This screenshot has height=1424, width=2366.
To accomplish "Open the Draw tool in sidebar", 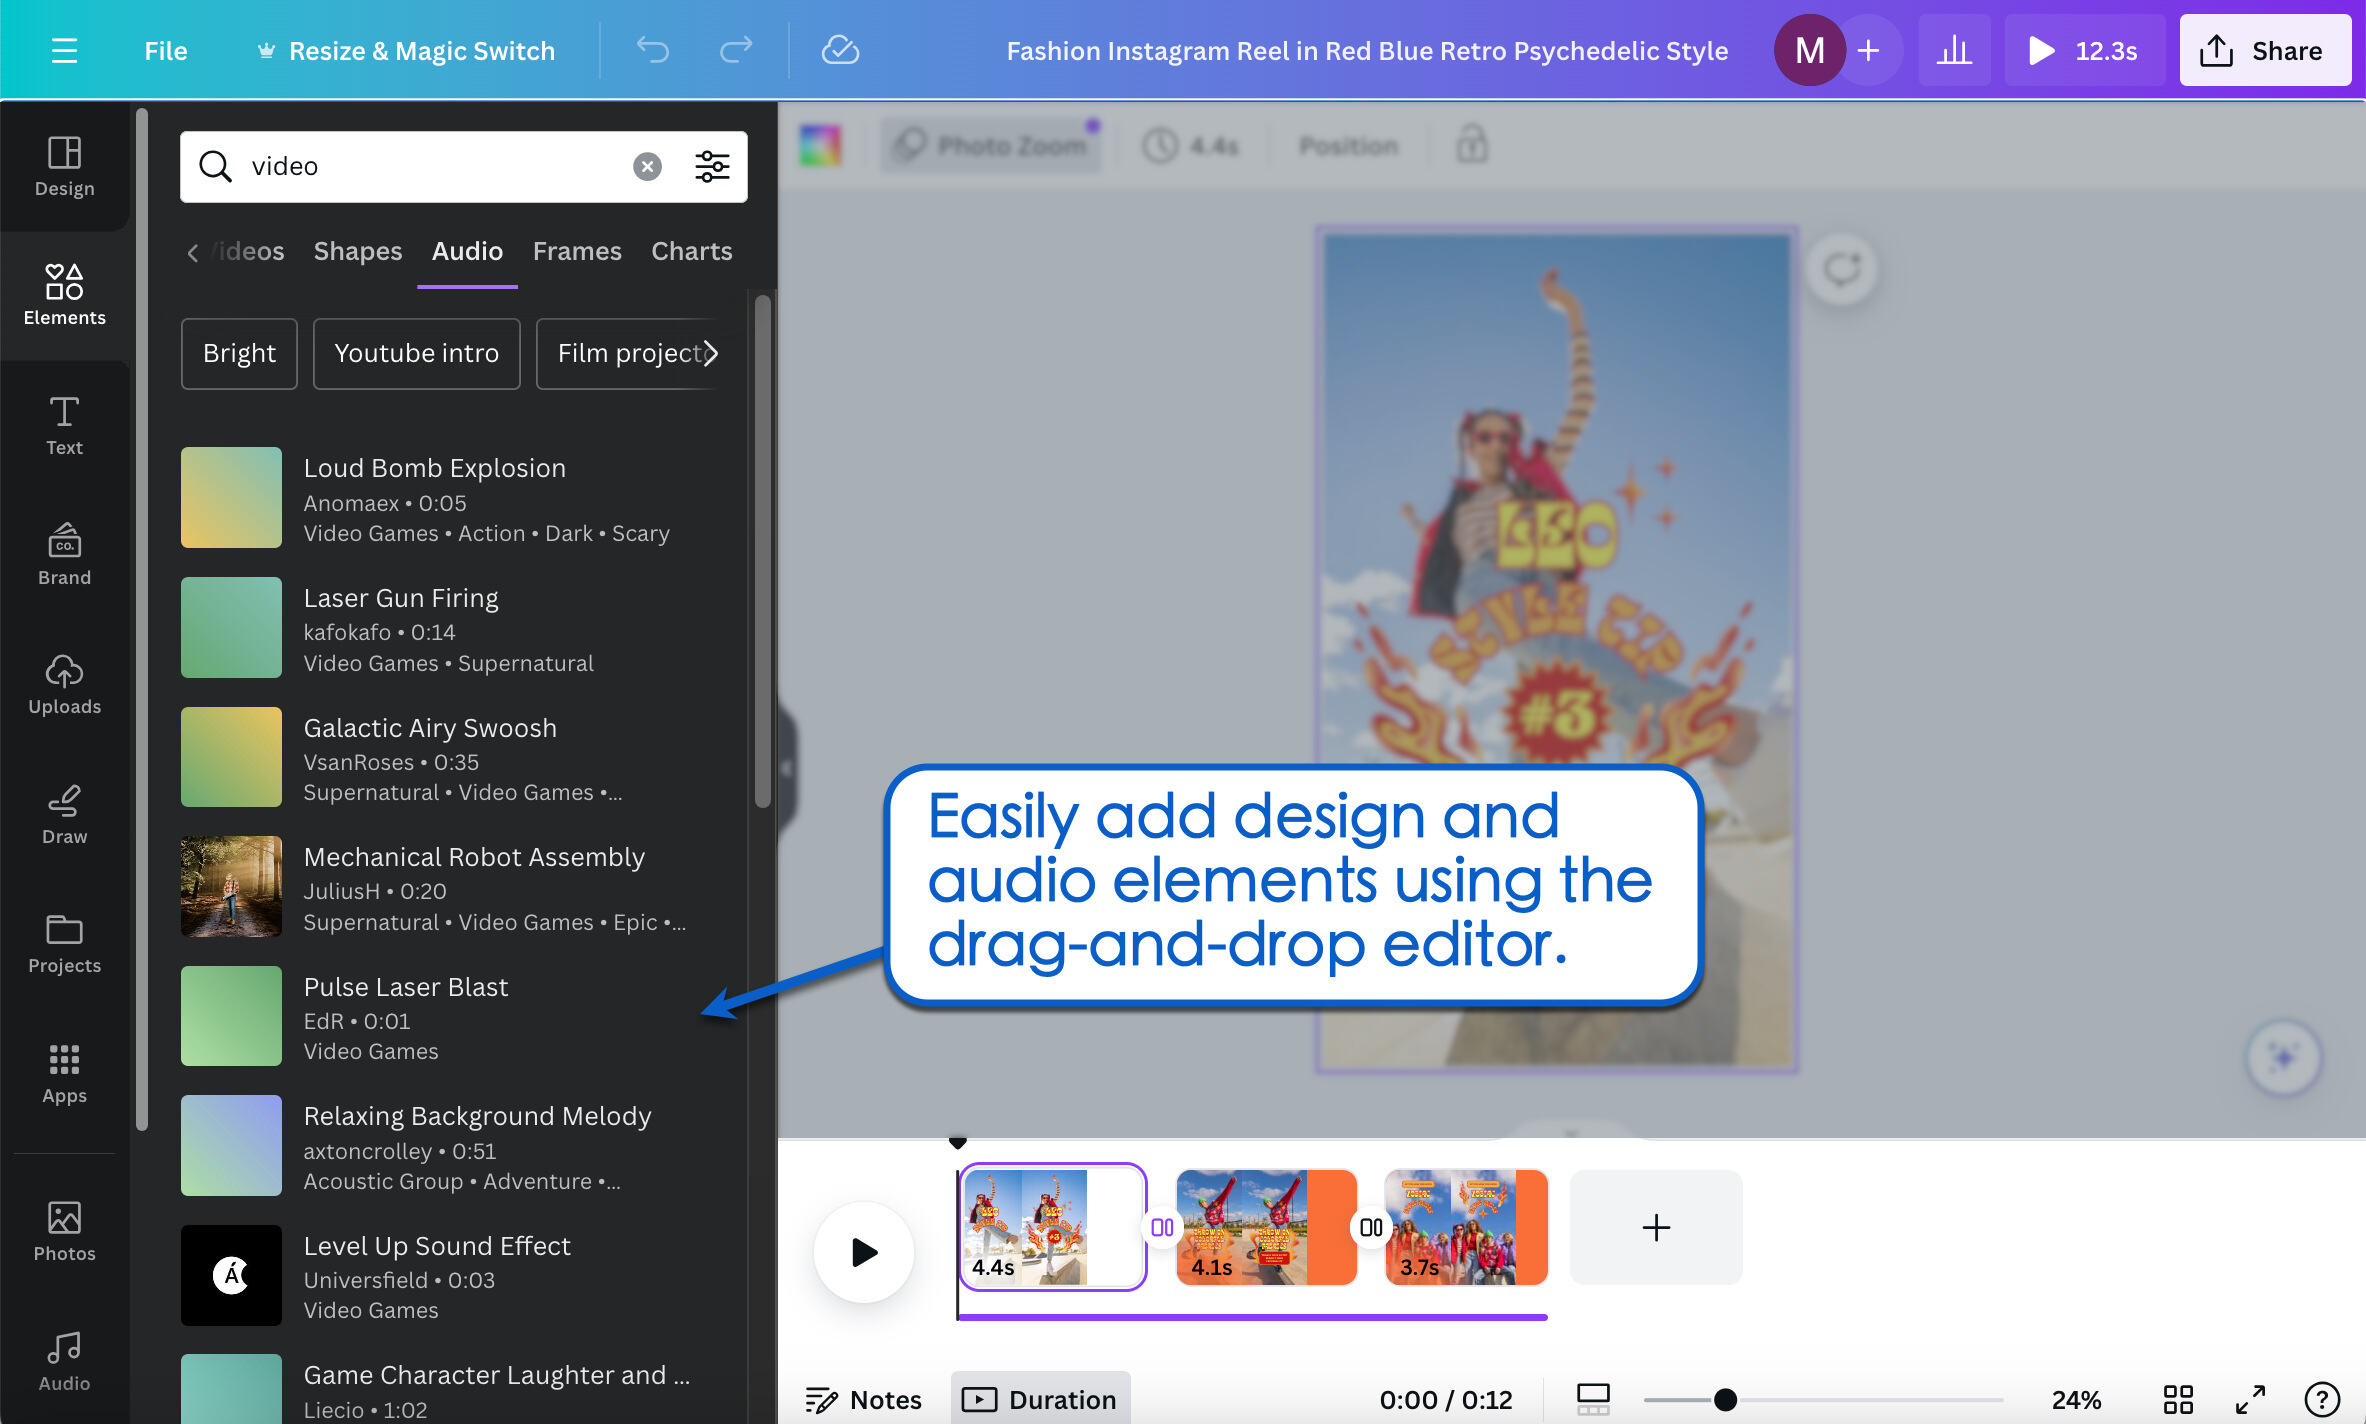I will [64, 815].
